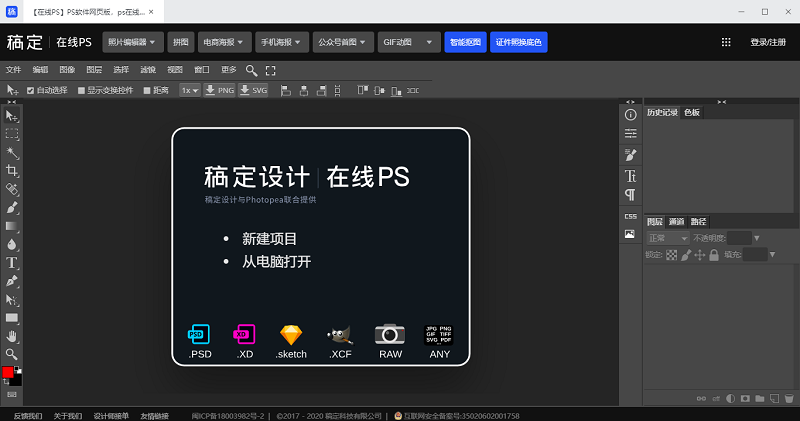Click 新建项目 on the splash card
The image size is (800, 421).
point(269,239)
